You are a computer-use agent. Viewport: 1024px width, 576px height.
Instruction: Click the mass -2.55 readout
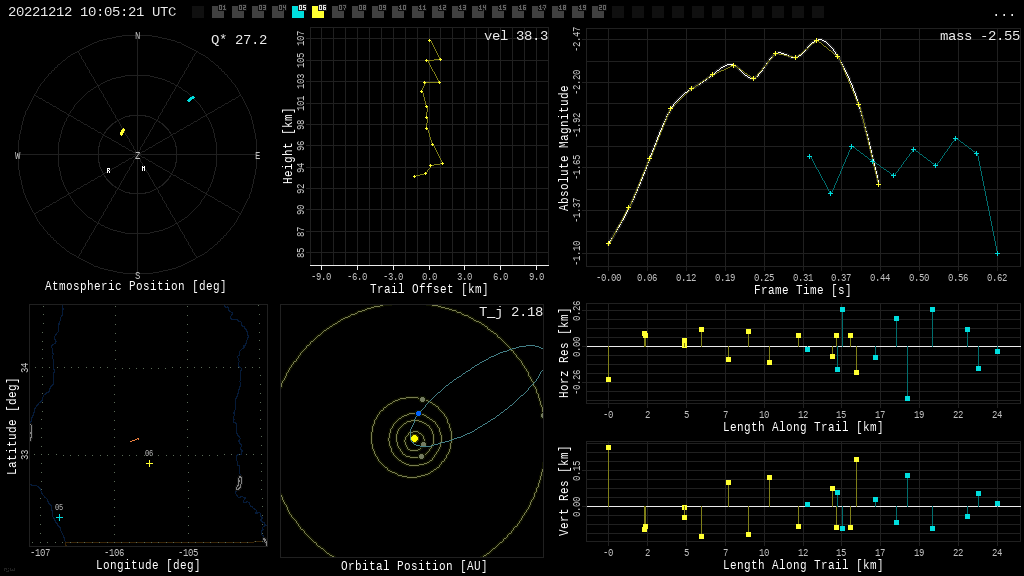point(980,36)
